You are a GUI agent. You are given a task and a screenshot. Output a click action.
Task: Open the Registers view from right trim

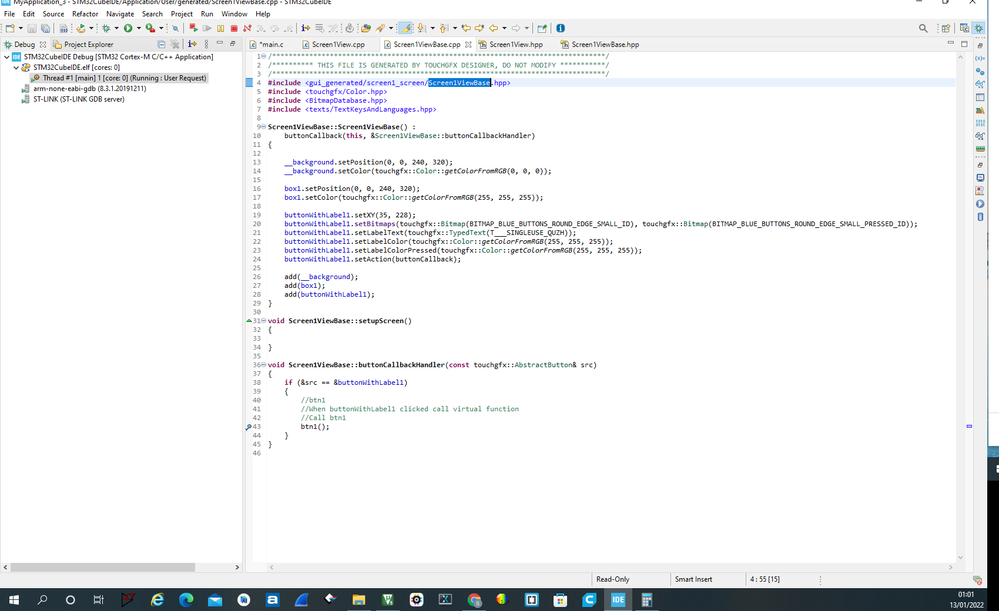pyautogui.click(x=980, y=123)
